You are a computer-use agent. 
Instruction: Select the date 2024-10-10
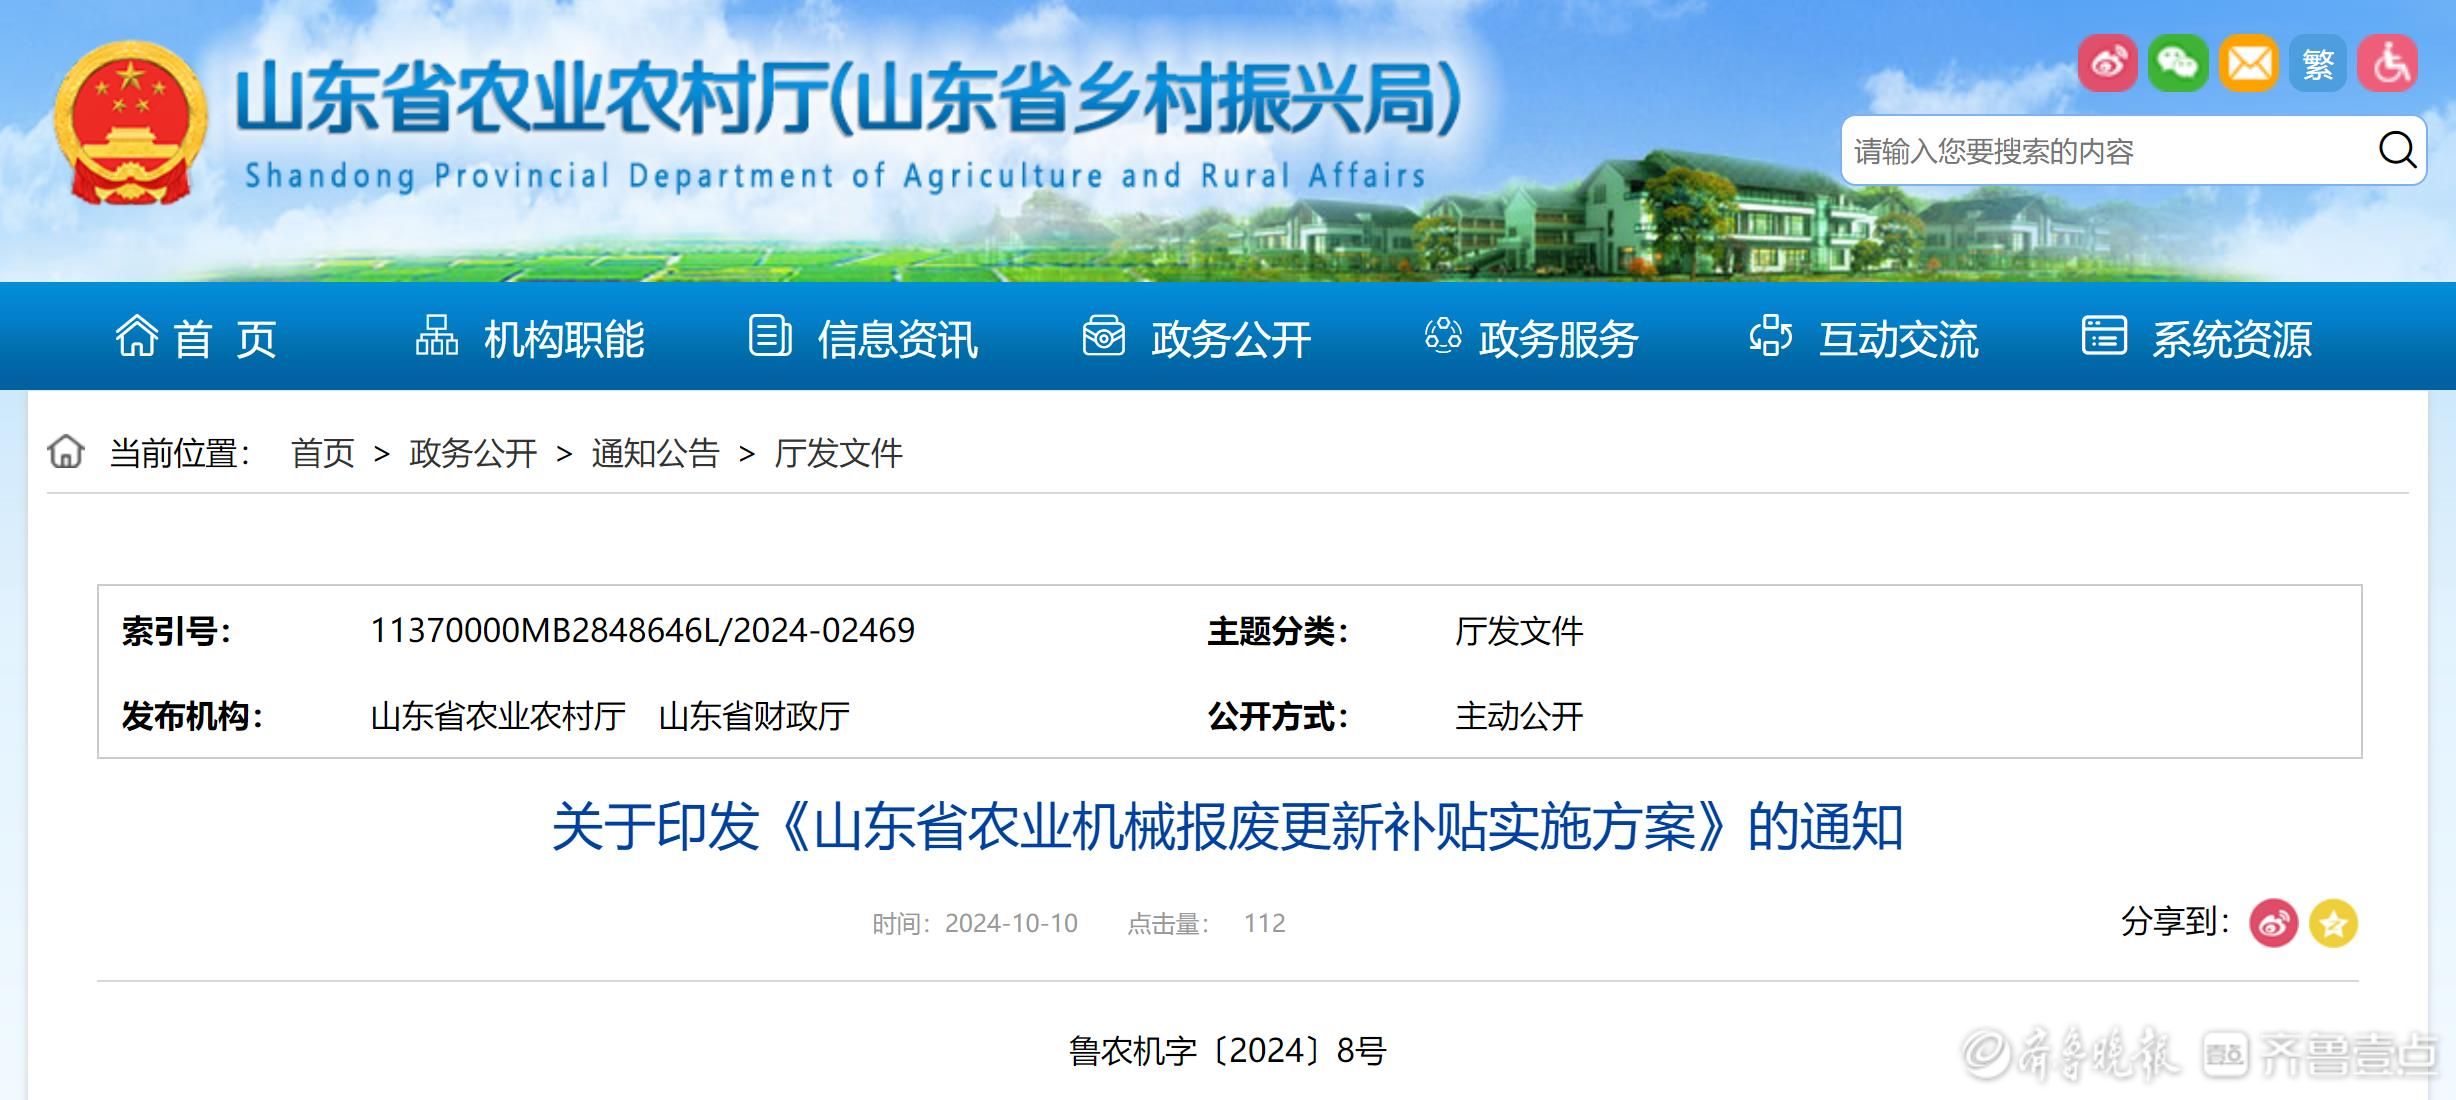[1011, 923]
